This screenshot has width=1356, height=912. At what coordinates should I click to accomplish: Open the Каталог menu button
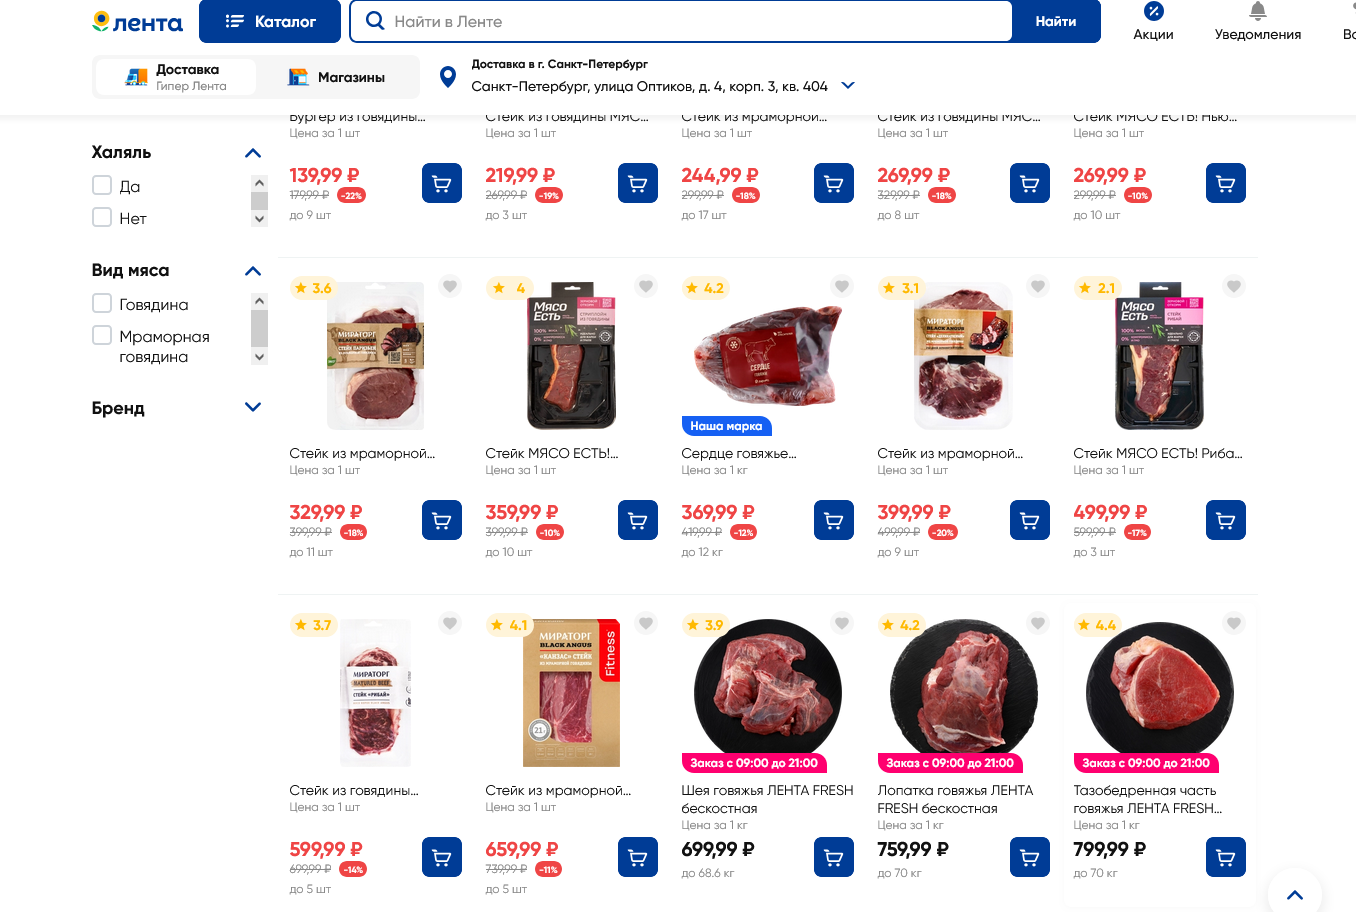click(x=270, y=21)
